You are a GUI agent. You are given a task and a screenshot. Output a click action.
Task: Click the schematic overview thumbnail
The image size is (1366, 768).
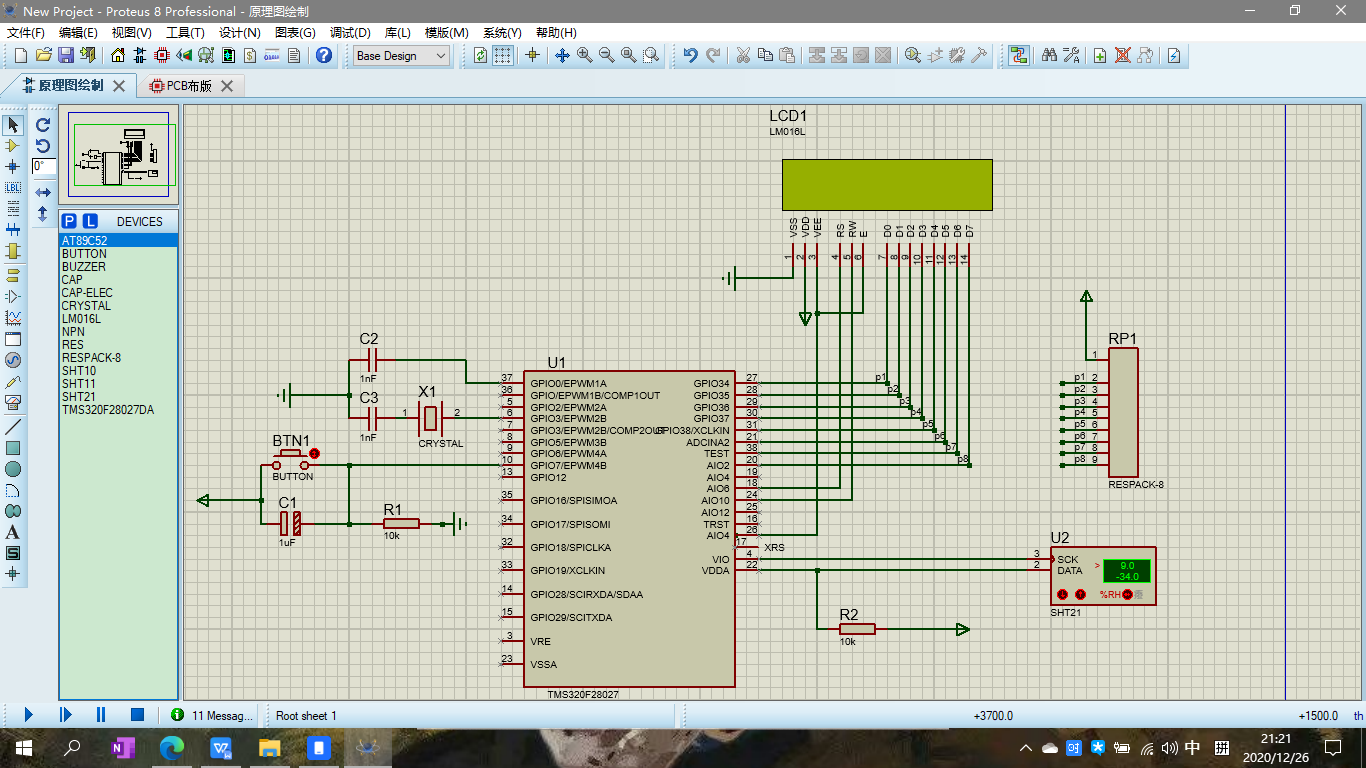pyautogui.click(x=117, y=155)
